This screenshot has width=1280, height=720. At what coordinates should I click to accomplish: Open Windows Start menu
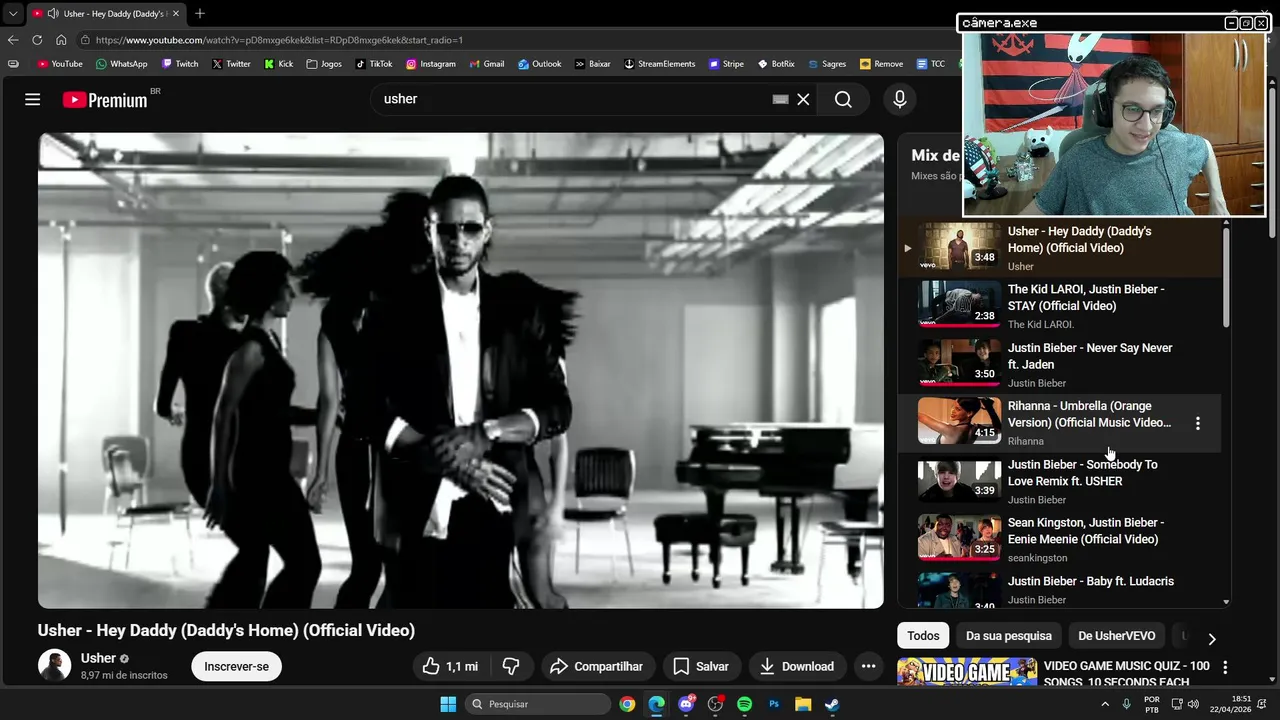coord(448,704)
